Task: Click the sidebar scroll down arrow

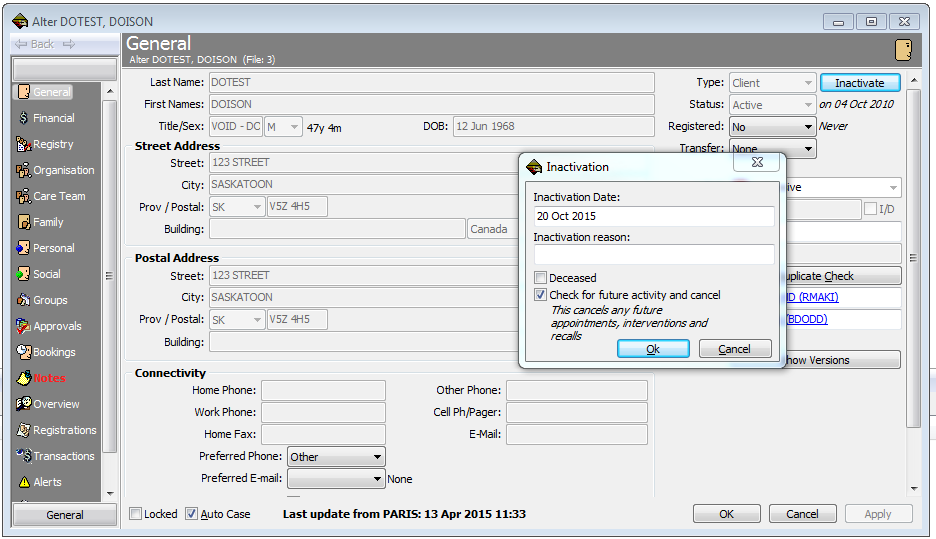Action: tap(110, 494)
